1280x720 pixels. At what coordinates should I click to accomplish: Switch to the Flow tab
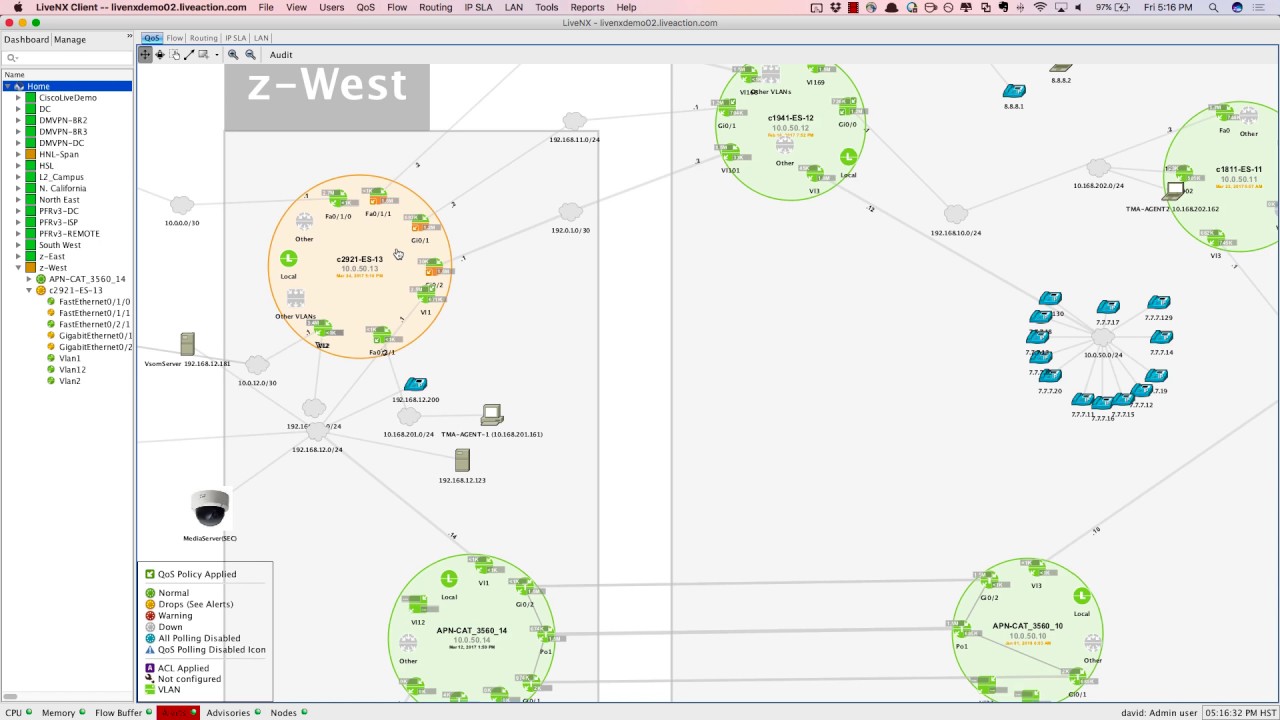(175, 38)
